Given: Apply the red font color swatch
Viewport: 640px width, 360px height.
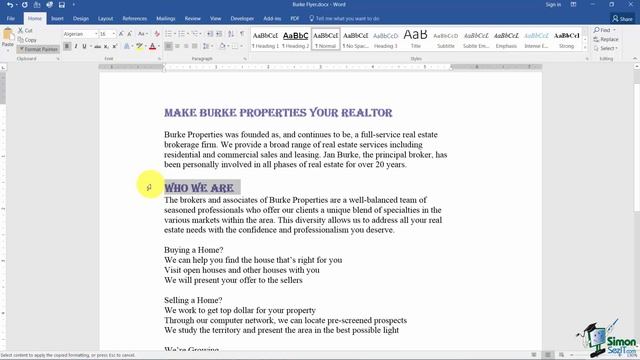Looking at the screenshot, I should click(153, 47).
